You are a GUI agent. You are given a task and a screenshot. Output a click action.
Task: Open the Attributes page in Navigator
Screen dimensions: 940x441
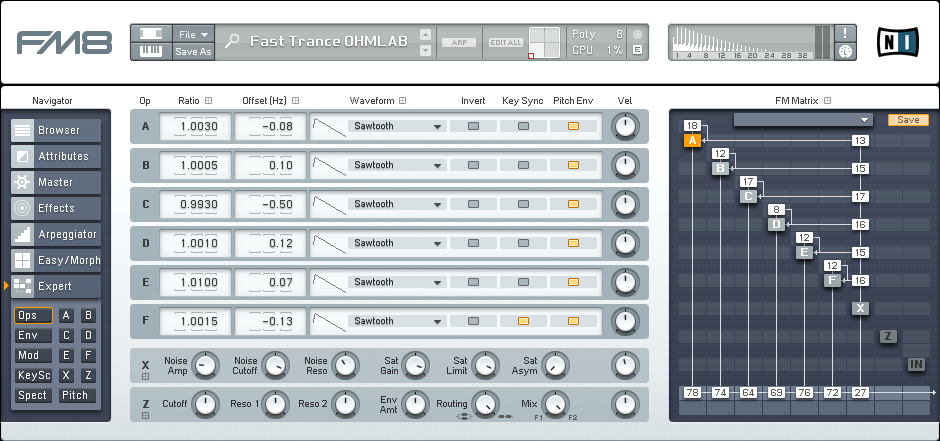[56, 156]
